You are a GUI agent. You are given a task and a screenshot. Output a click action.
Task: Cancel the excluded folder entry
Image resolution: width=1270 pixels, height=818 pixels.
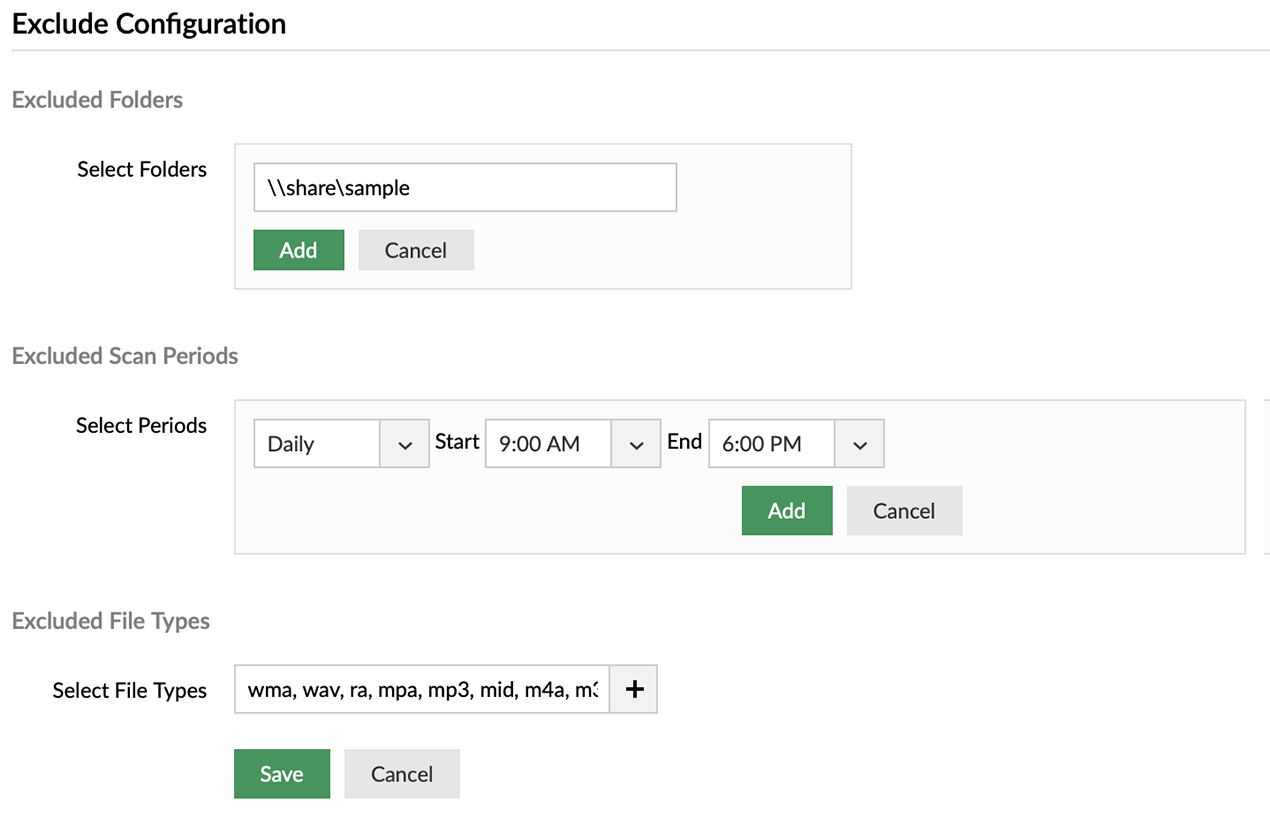tap(416, 250)
